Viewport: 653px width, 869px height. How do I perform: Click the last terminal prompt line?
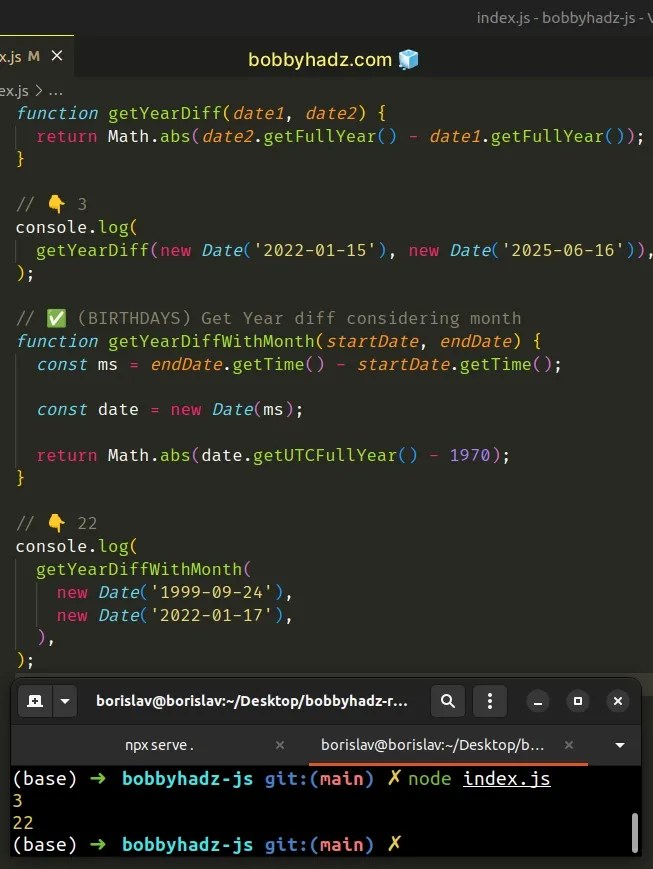click(206, 845)
